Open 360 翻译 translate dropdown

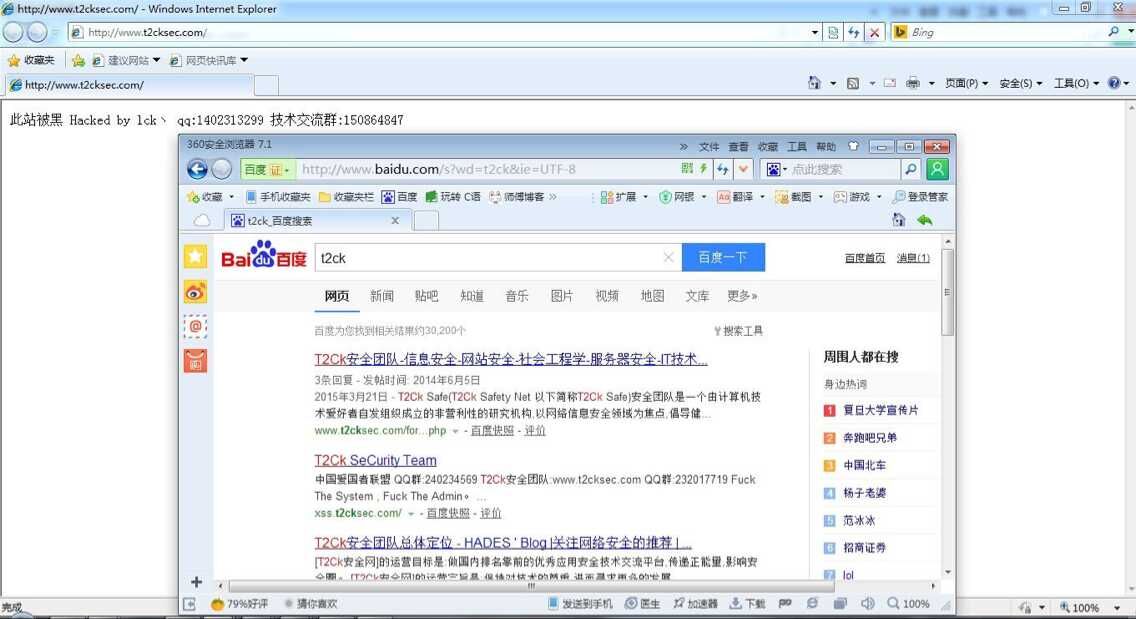click(x=762, y=196)
